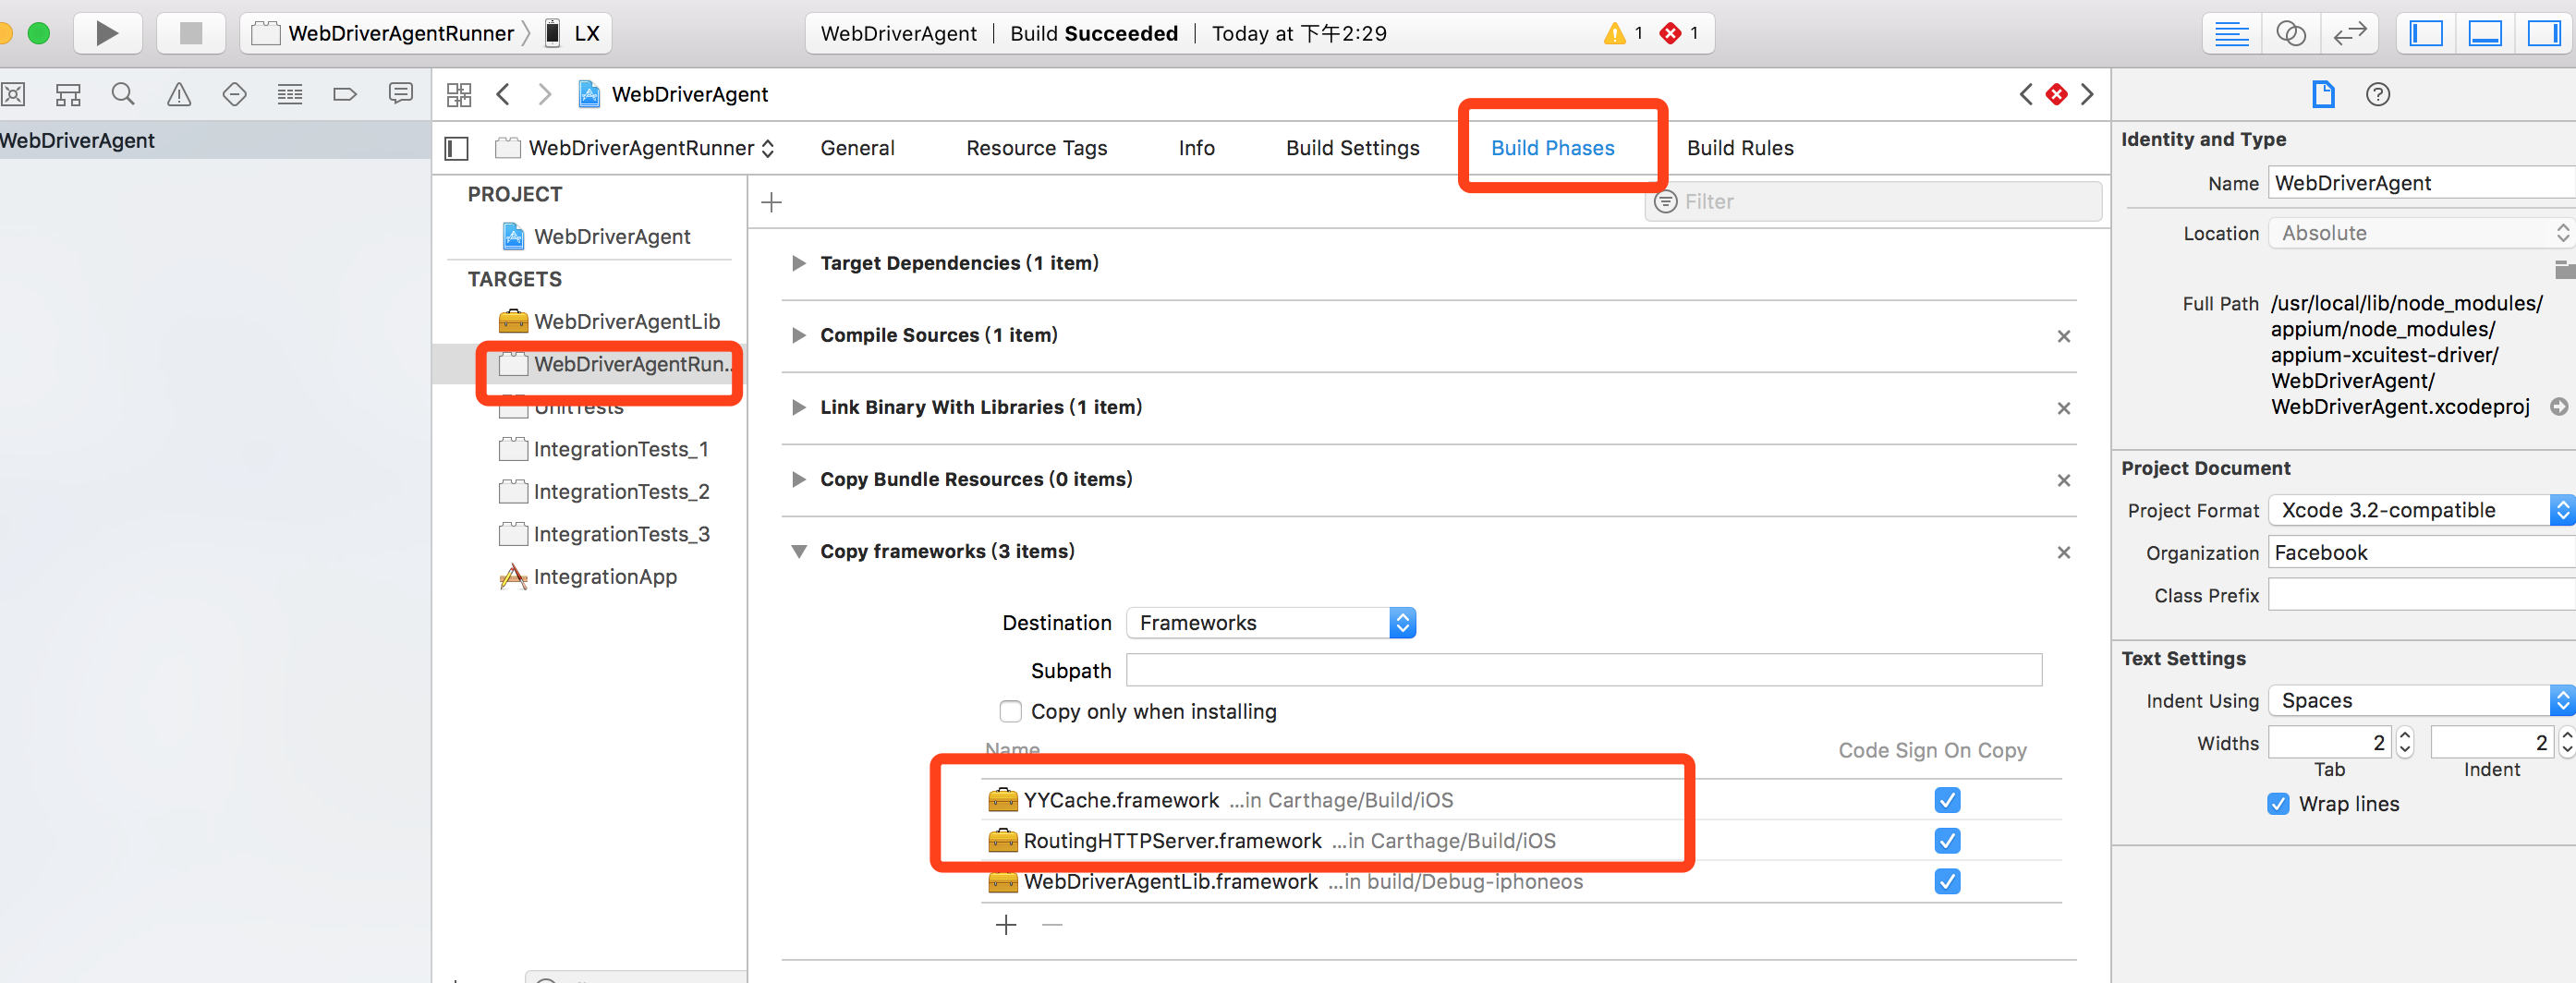Delete the Copy Bundle Resources phase

point(2063,480)
